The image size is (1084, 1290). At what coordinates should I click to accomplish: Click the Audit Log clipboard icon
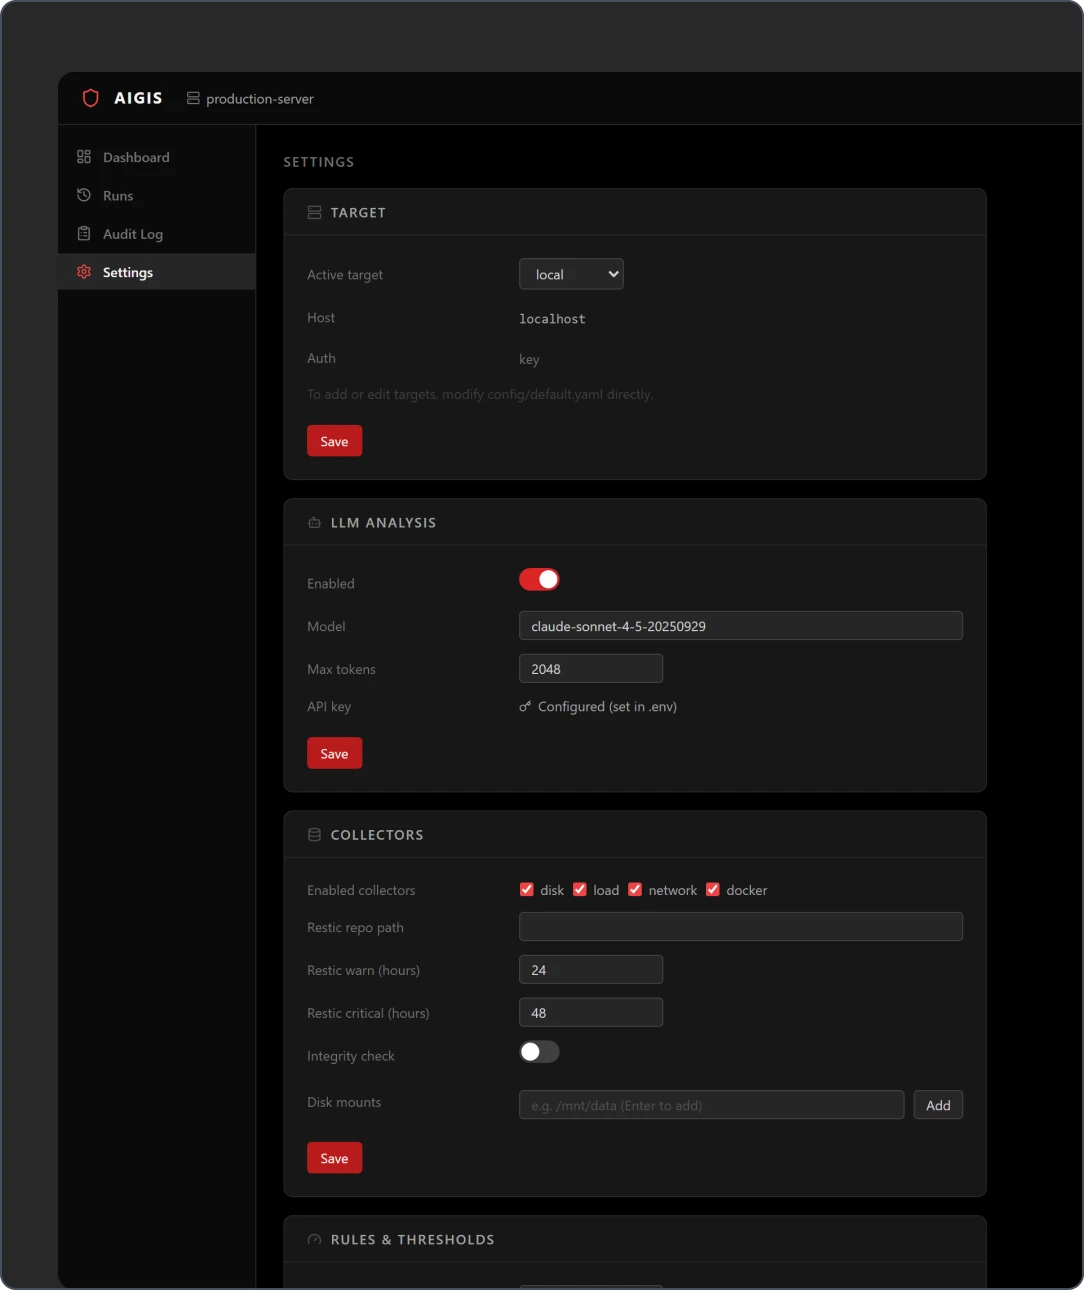click(84, 233)
